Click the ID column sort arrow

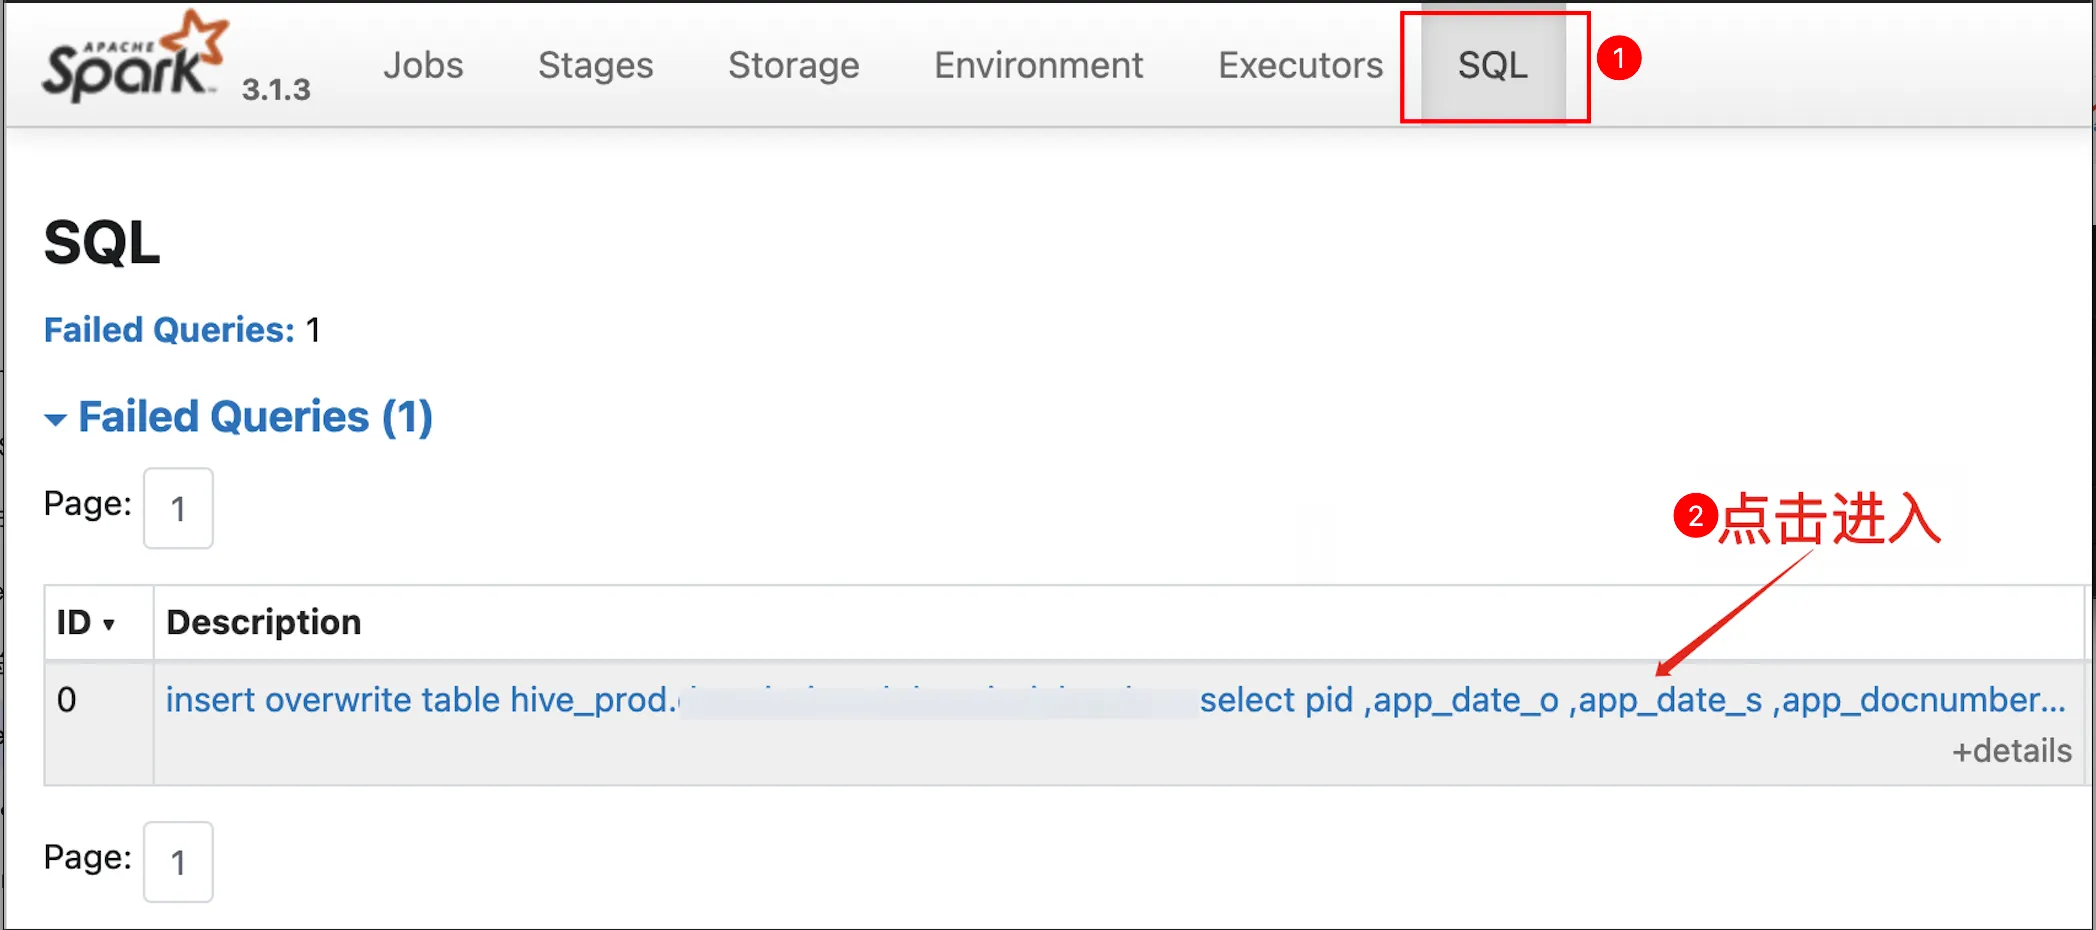(x=109, y=625)
